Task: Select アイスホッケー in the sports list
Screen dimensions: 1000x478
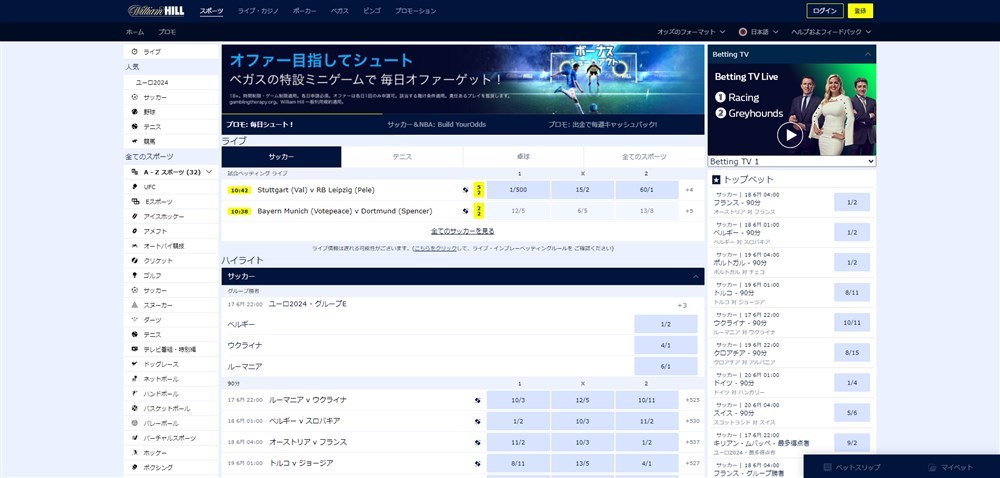Action: pos(171,217)
